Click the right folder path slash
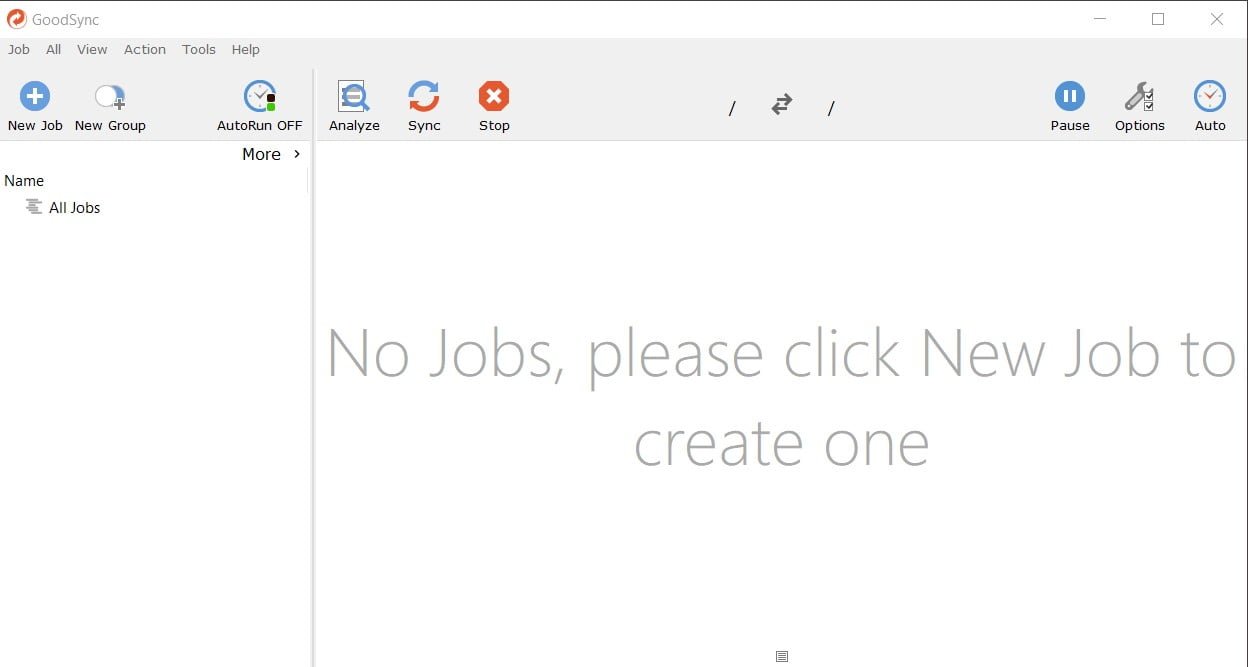Image resolution: width=1248 pixels, height=667 pixels. (831, 108)
